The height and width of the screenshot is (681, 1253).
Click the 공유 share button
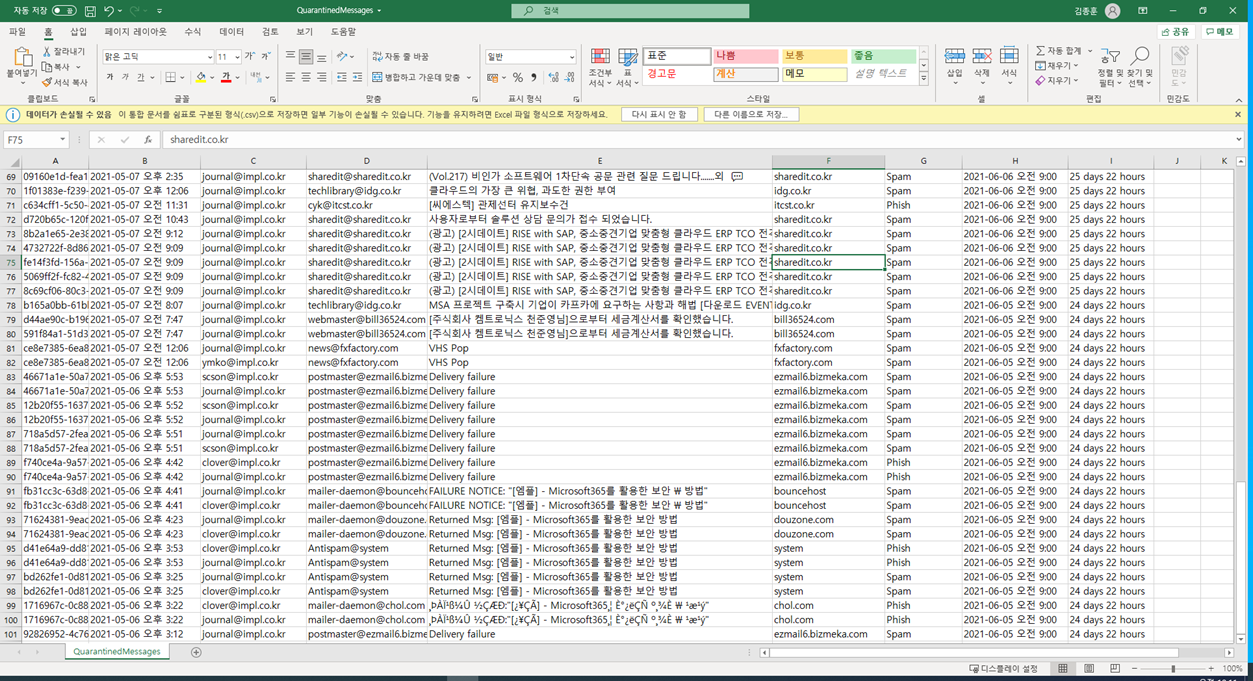(x=1176, y=32)
